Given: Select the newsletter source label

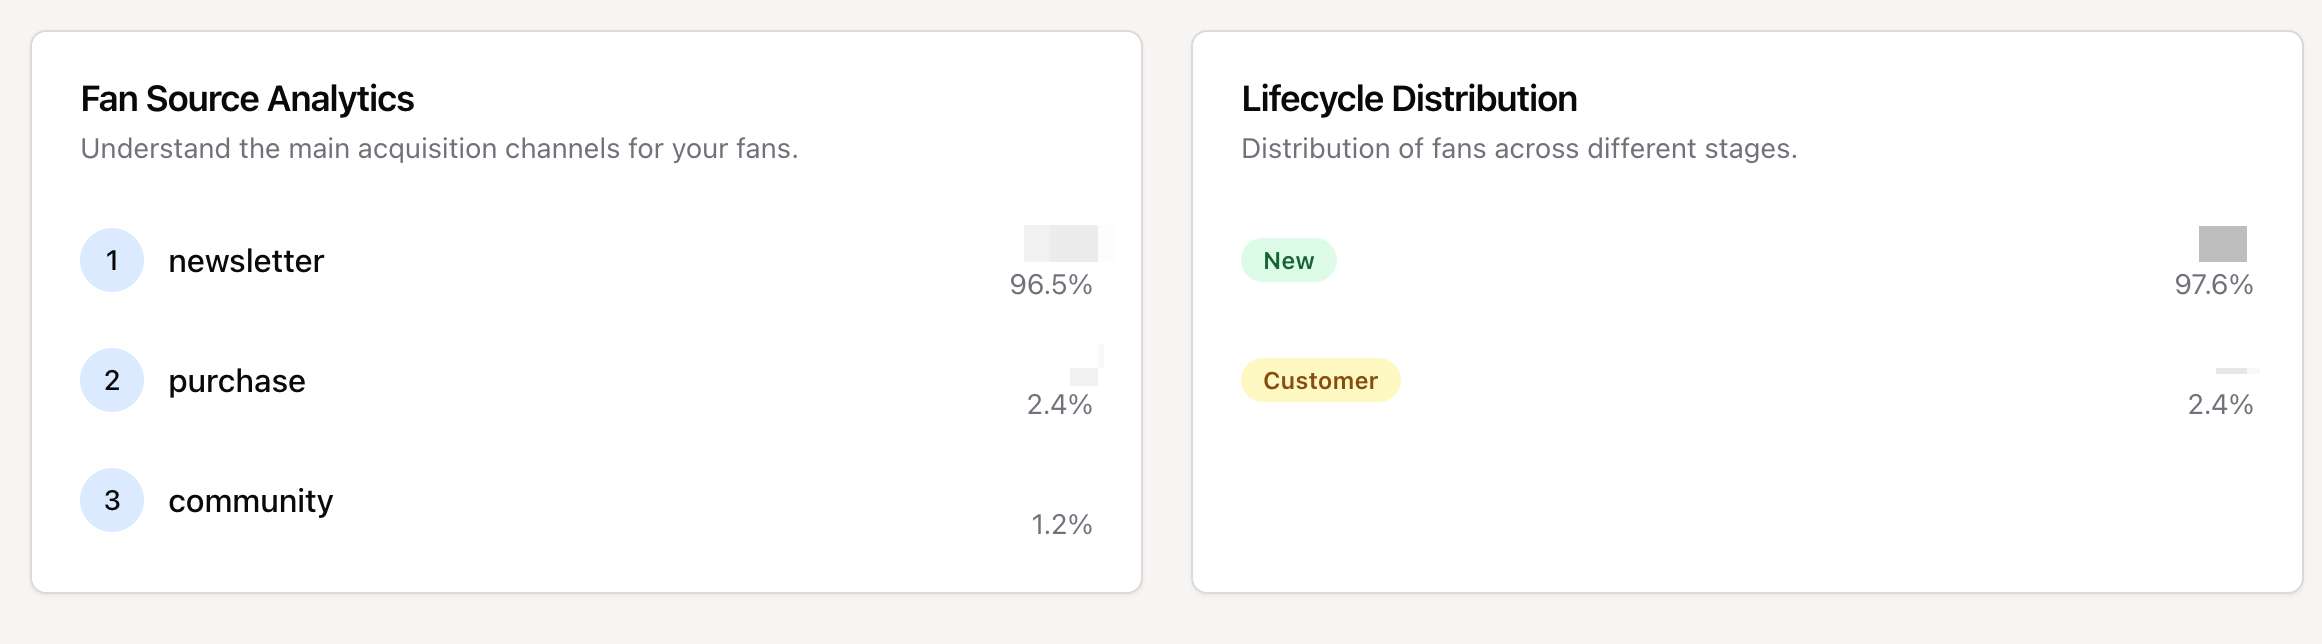Looking at the screenshot, I should pos(246,261).
